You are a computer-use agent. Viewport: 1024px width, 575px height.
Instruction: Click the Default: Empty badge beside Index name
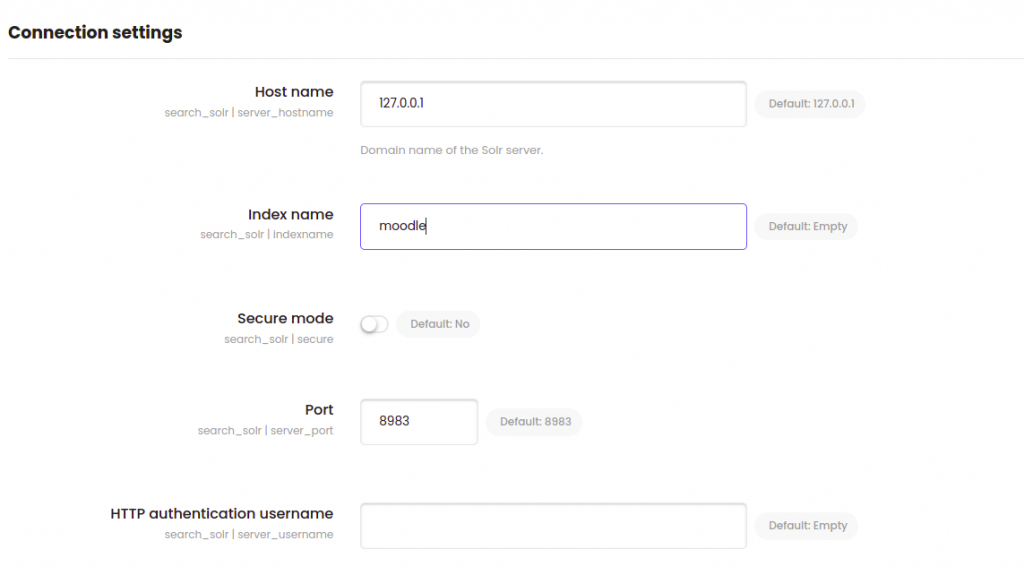click(807, 227)
